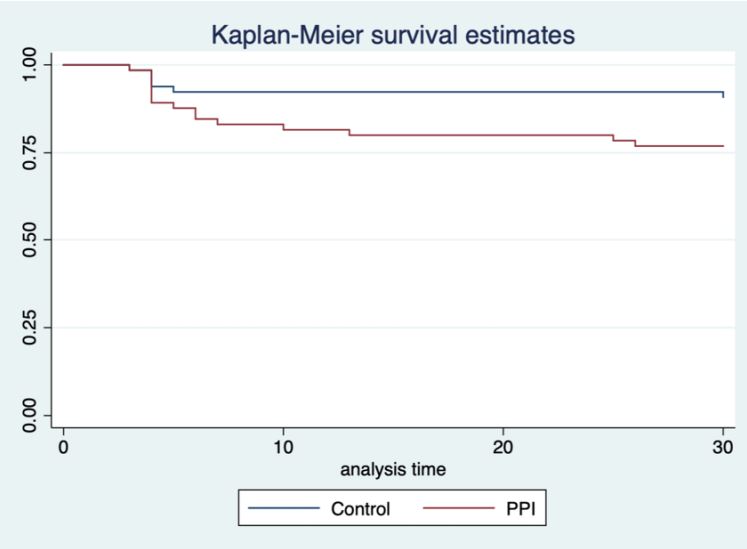Click the PPI curve step near time 25
Screen dimensions: 747x549
click(613, 138)
